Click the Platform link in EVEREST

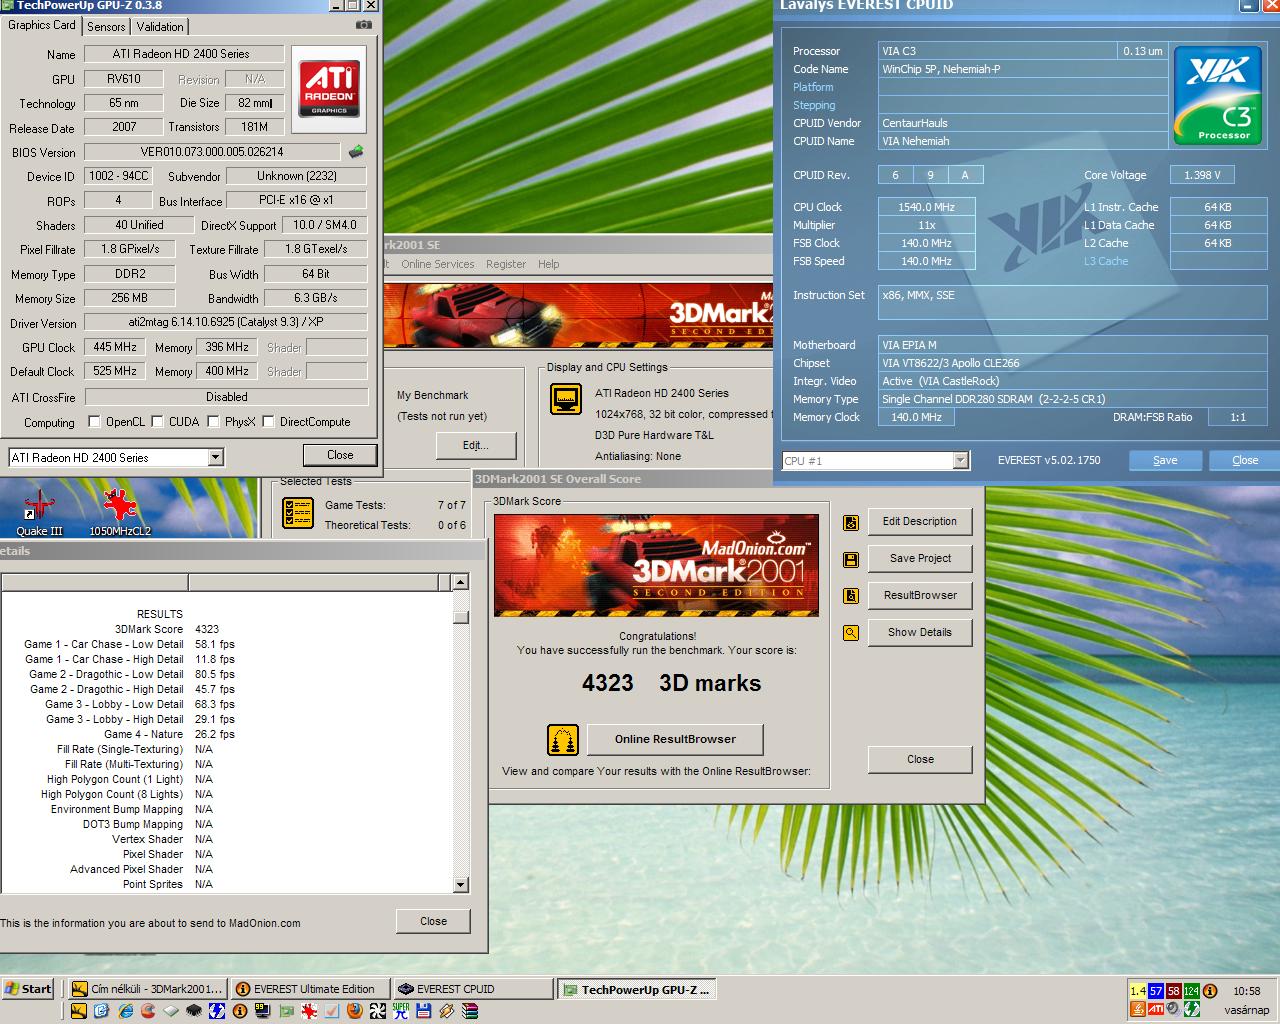(813, 88)
